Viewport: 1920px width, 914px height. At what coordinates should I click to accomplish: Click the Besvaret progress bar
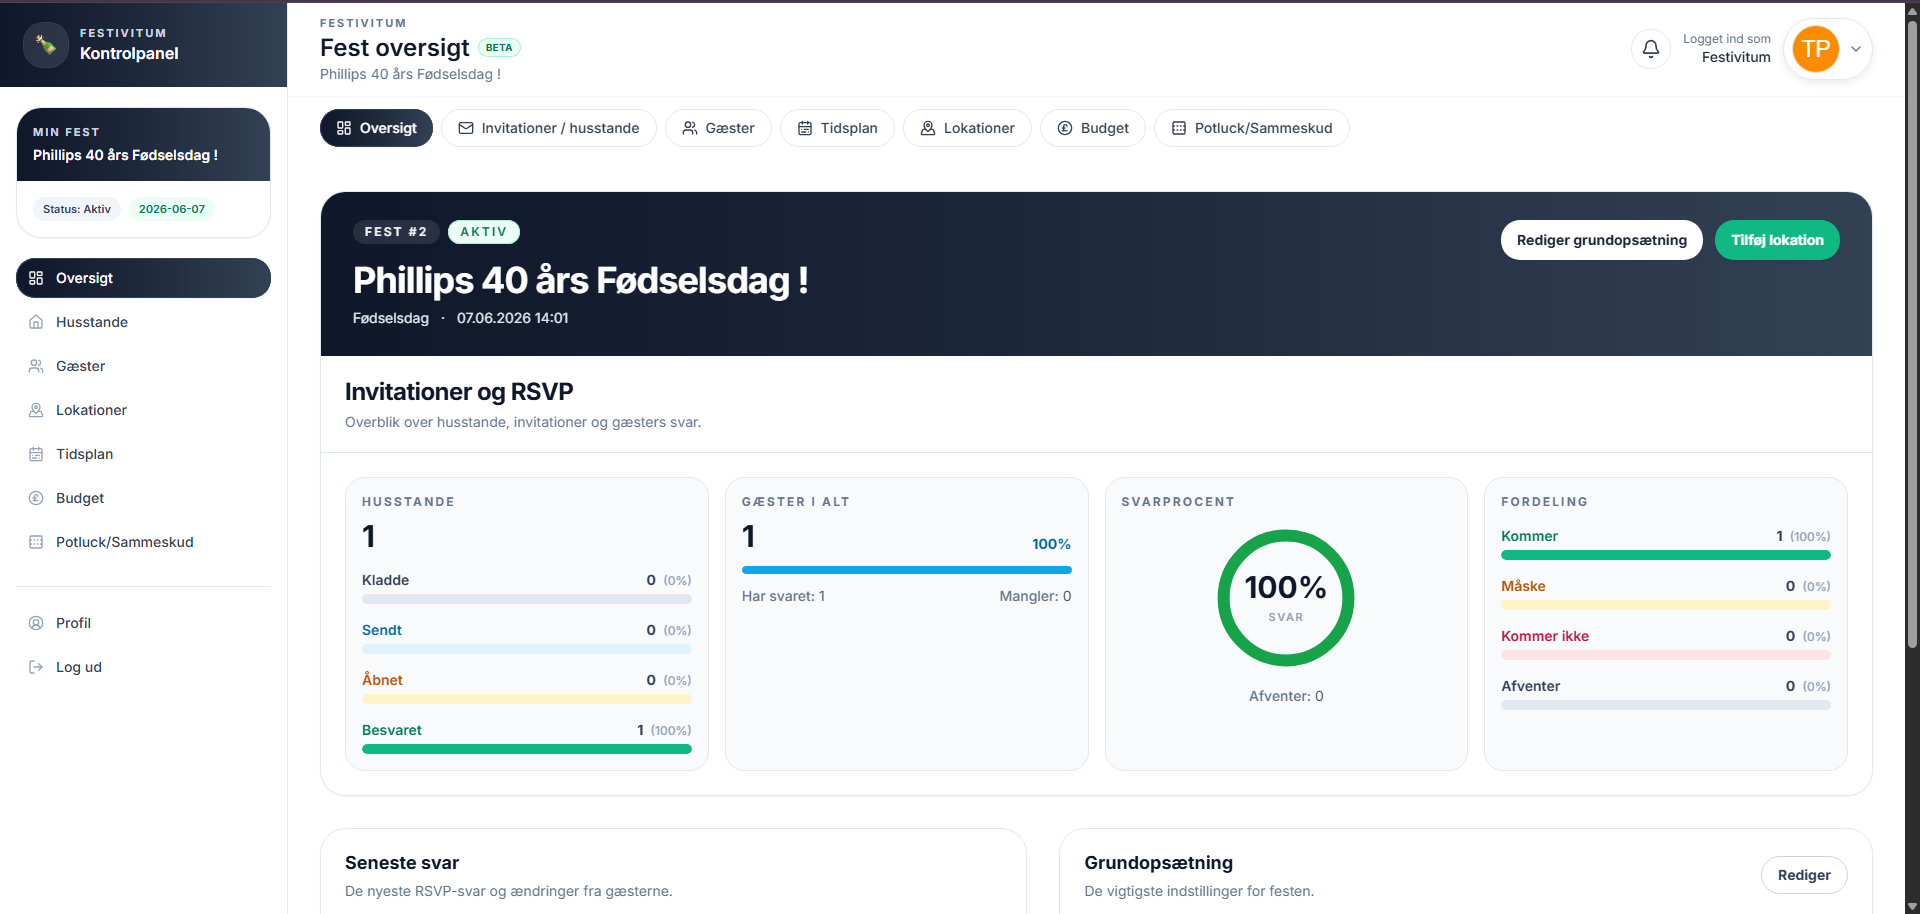(x=526, y=748)
